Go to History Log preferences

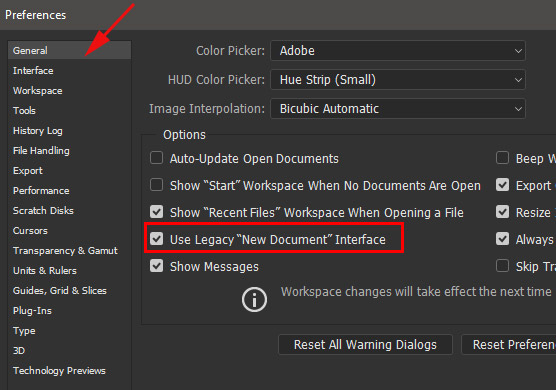pos(38,131)
